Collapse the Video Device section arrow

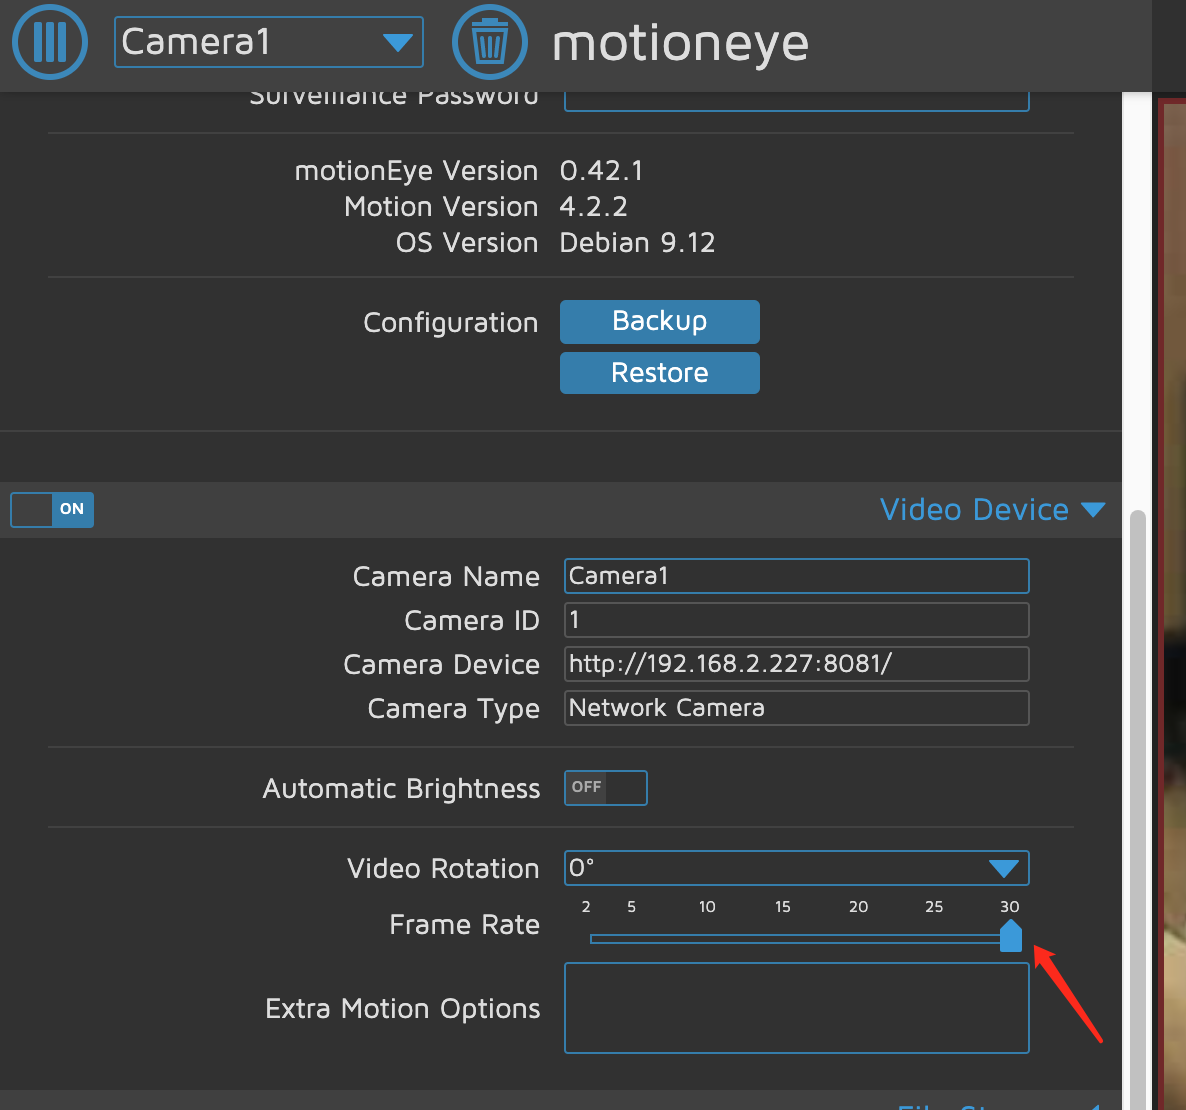(x=1093, y=510)
